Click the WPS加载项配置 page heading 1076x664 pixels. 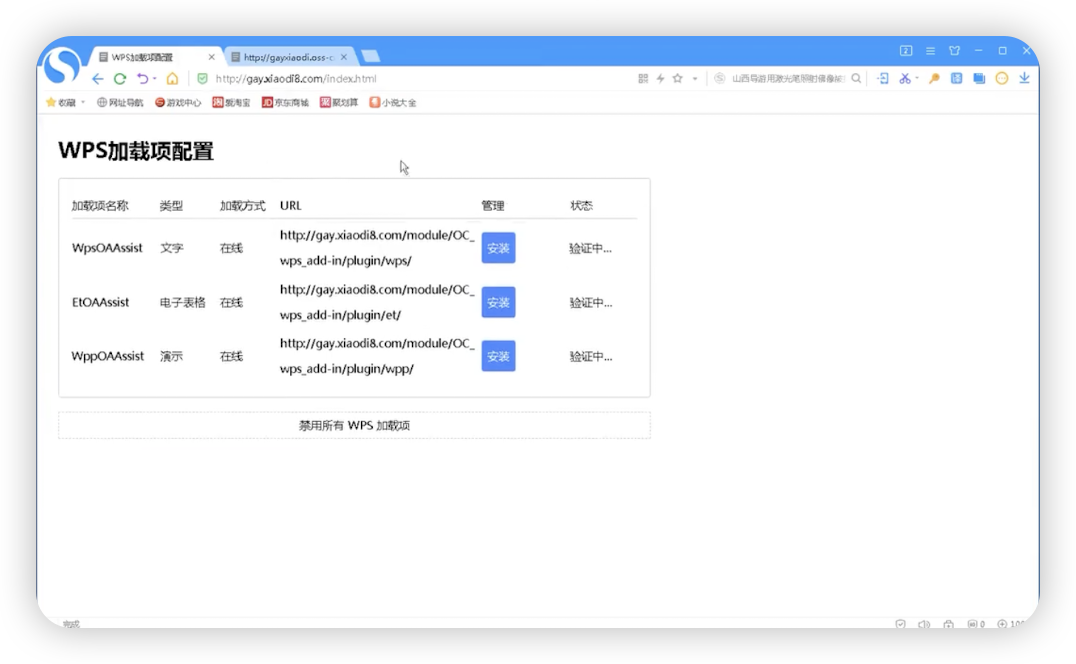coord(136,151)
